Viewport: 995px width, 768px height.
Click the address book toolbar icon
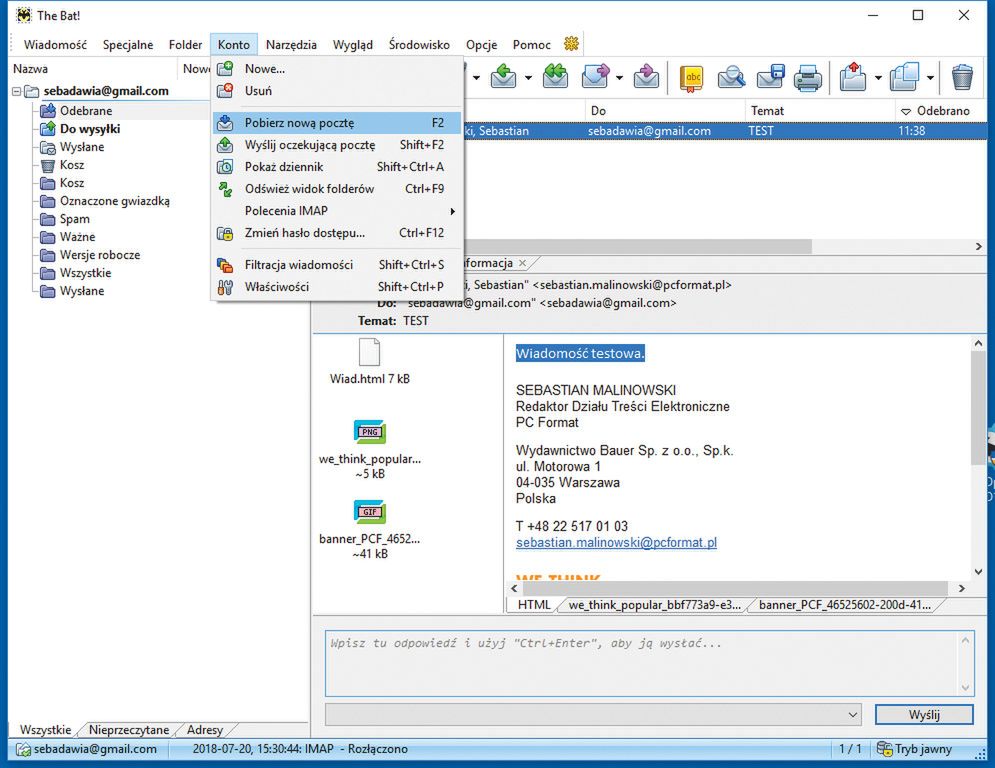coord(691,77)
